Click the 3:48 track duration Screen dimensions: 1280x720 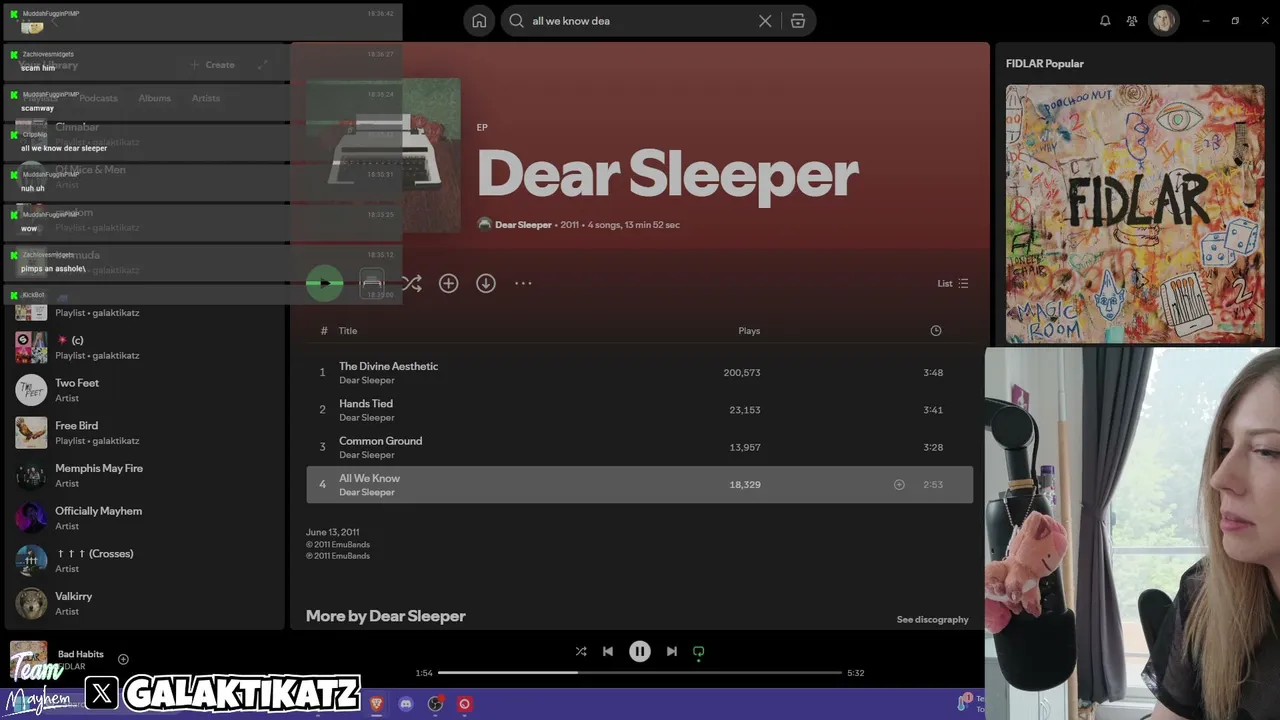[x=933, y=373]
